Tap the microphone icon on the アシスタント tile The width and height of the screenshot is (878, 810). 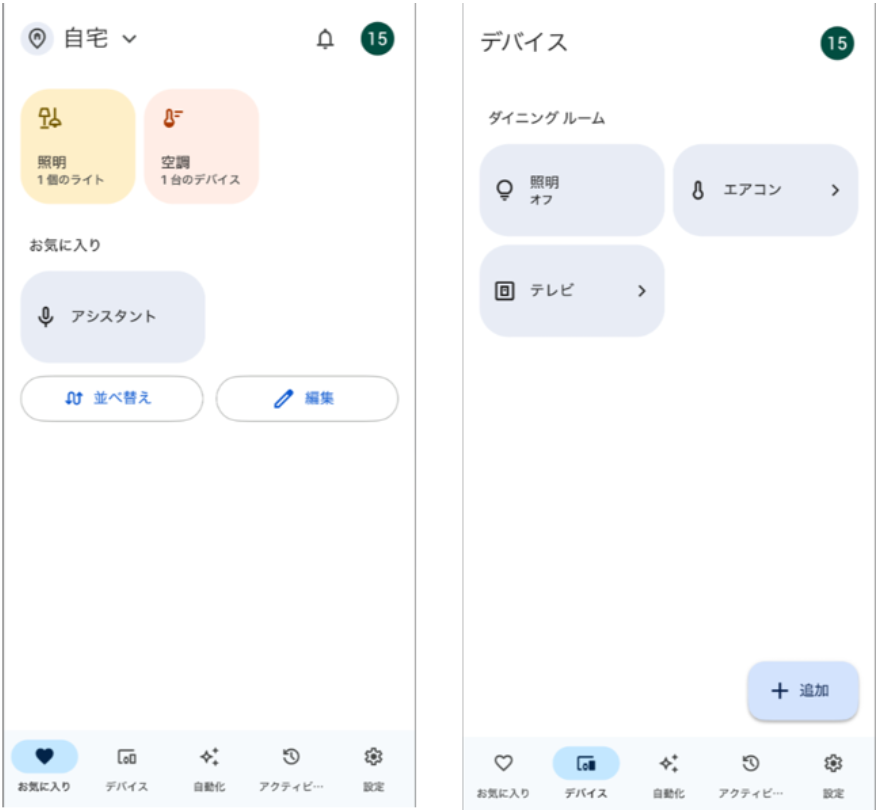point(46,317)
